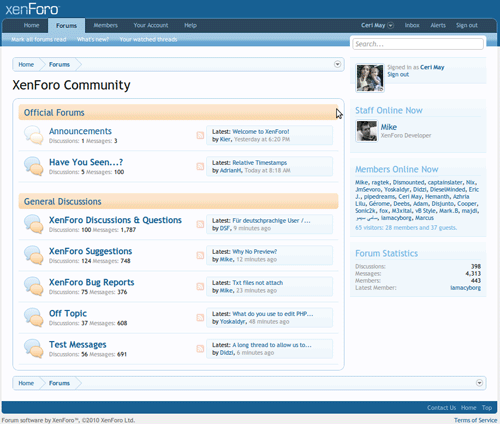Open the Your Account tab
Screen dimensions: 500x424
[151, 25]
